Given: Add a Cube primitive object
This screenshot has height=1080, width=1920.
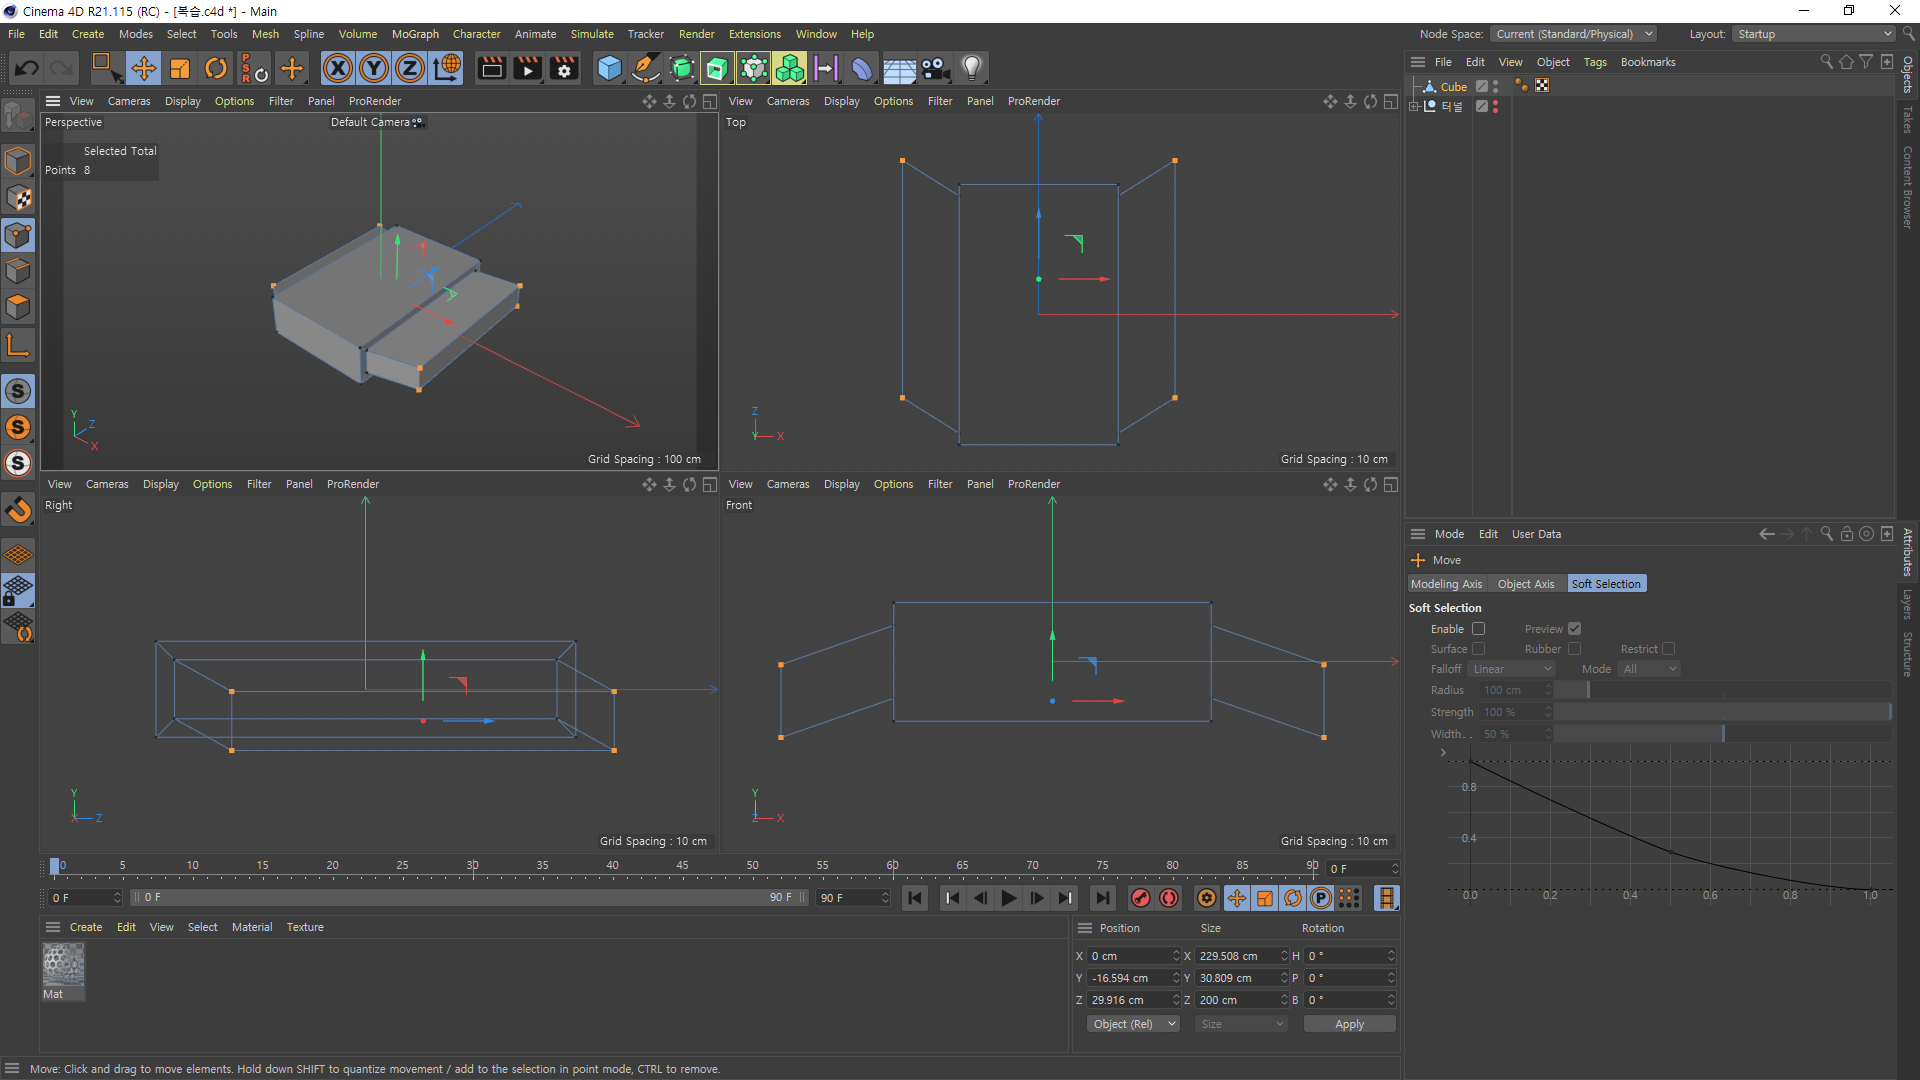Looking at the screenshot, I should coord(608,68).
